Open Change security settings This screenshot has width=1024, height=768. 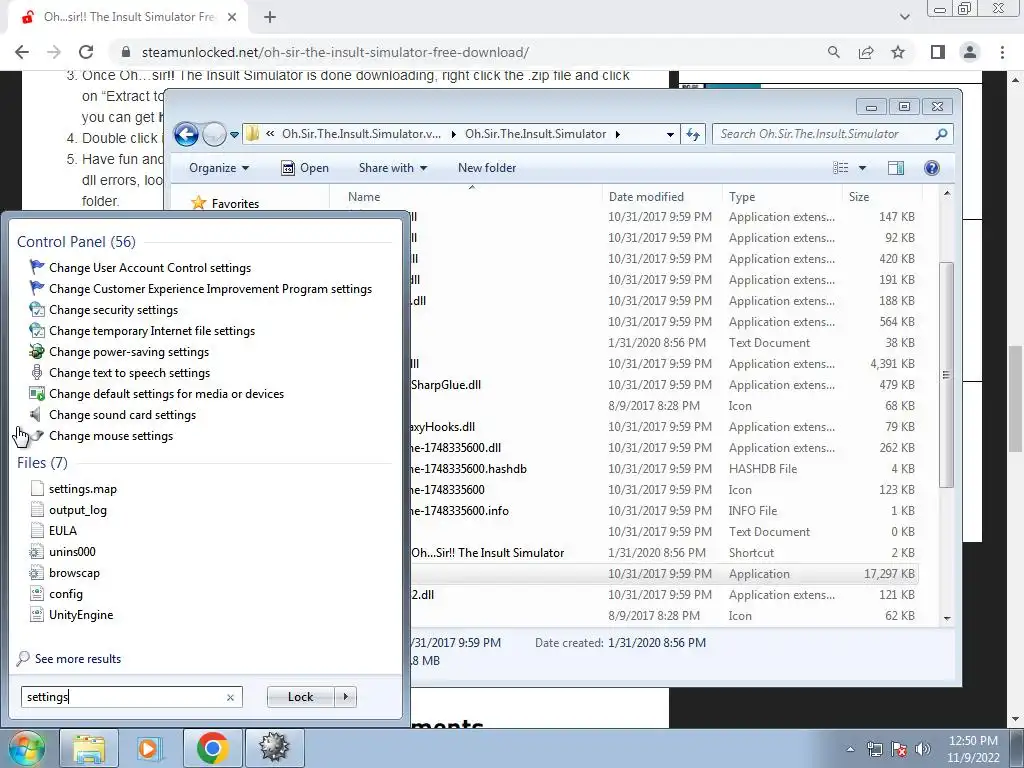pyautogui.click(x=113, y=310)
